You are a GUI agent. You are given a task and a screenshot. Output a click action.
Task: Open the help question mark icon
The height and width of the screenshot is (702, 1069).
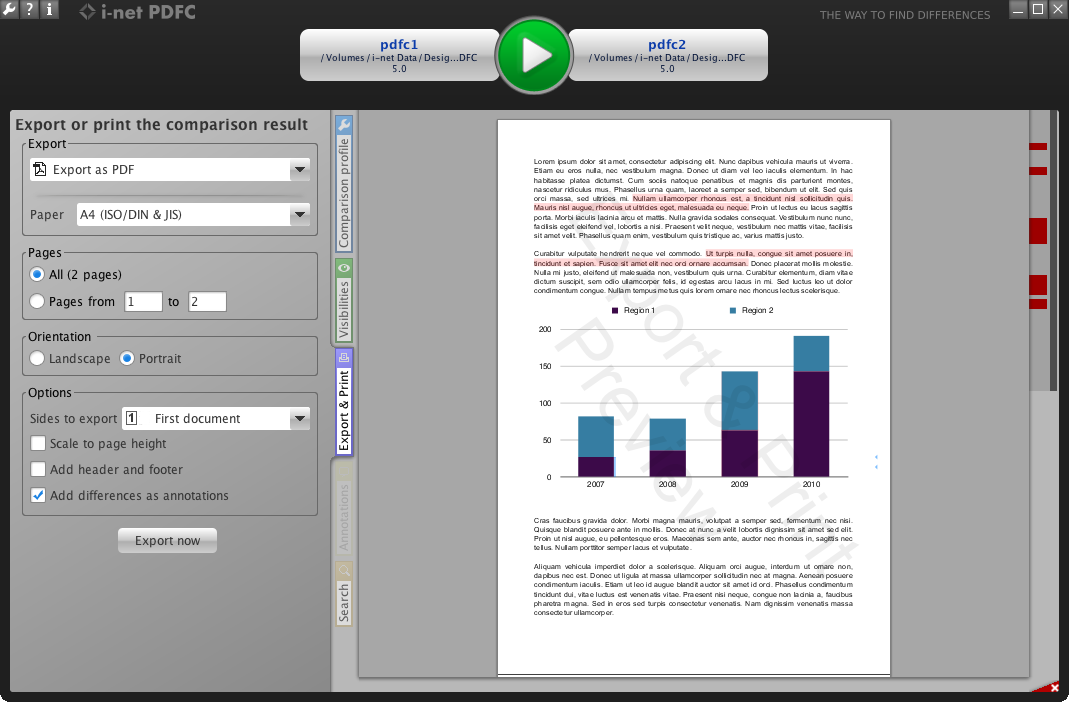[x=29, y=9]
